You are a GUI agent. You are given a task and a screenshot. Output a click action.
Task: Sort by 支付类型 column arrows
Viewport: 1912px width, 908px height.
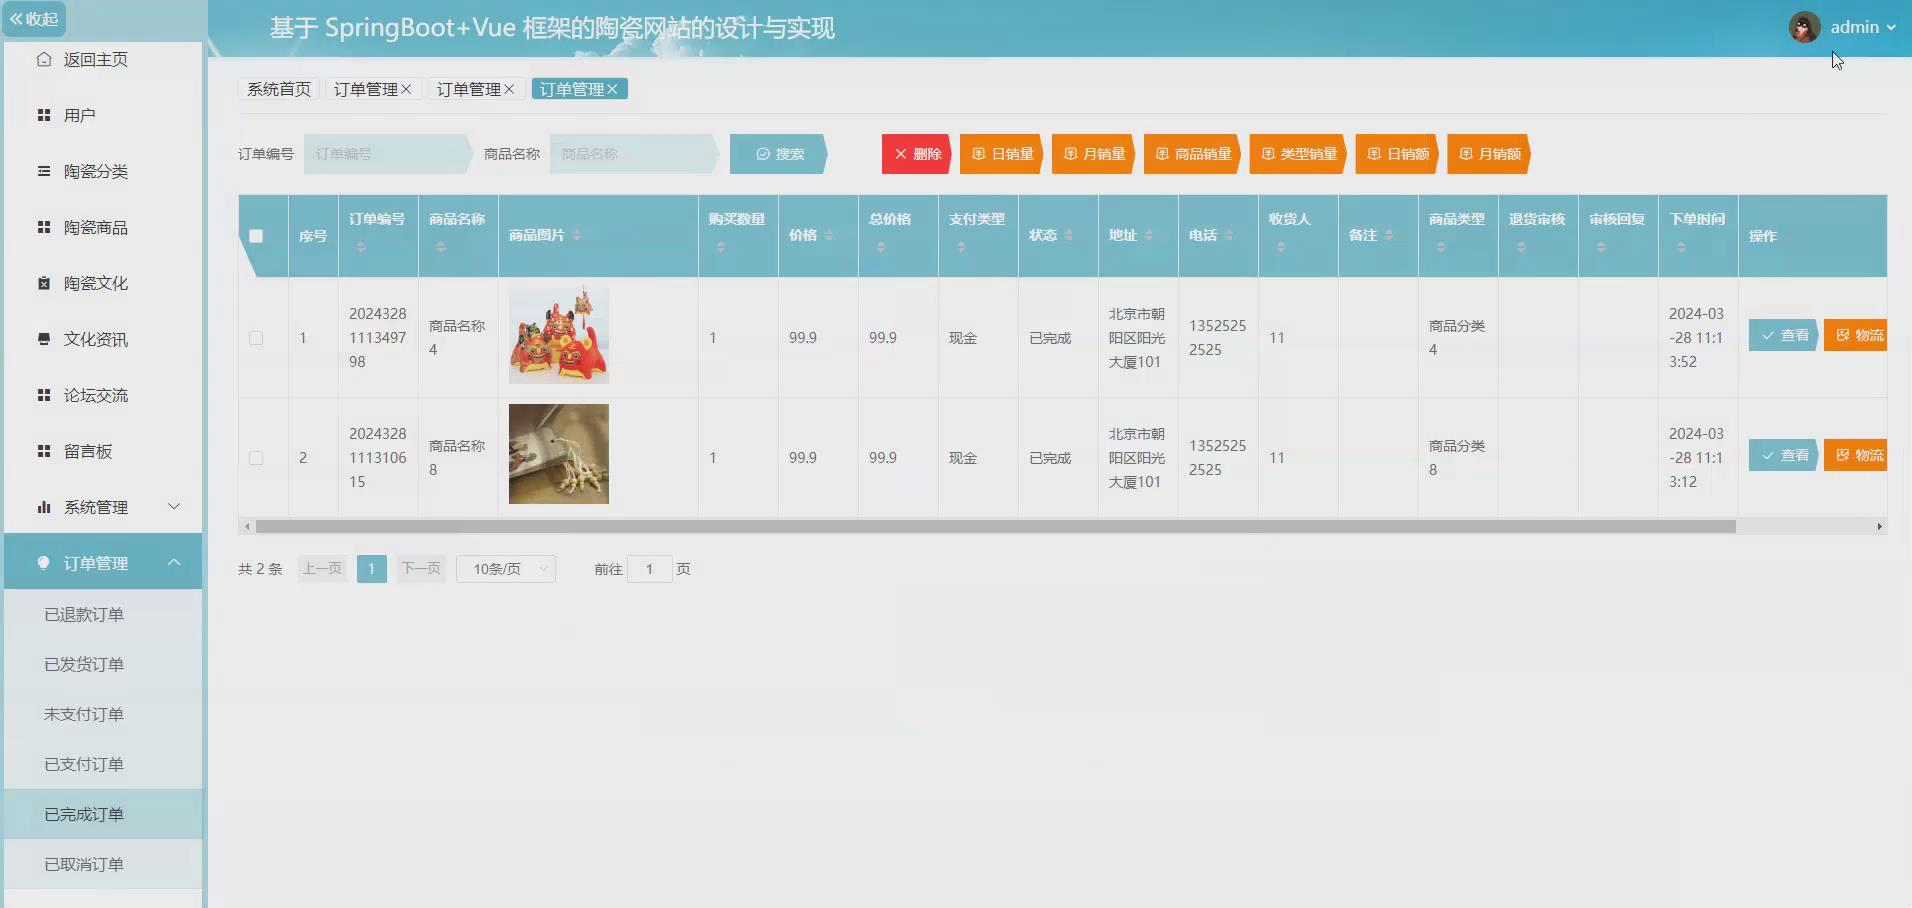pyautogui.click(x=961, y=247)
